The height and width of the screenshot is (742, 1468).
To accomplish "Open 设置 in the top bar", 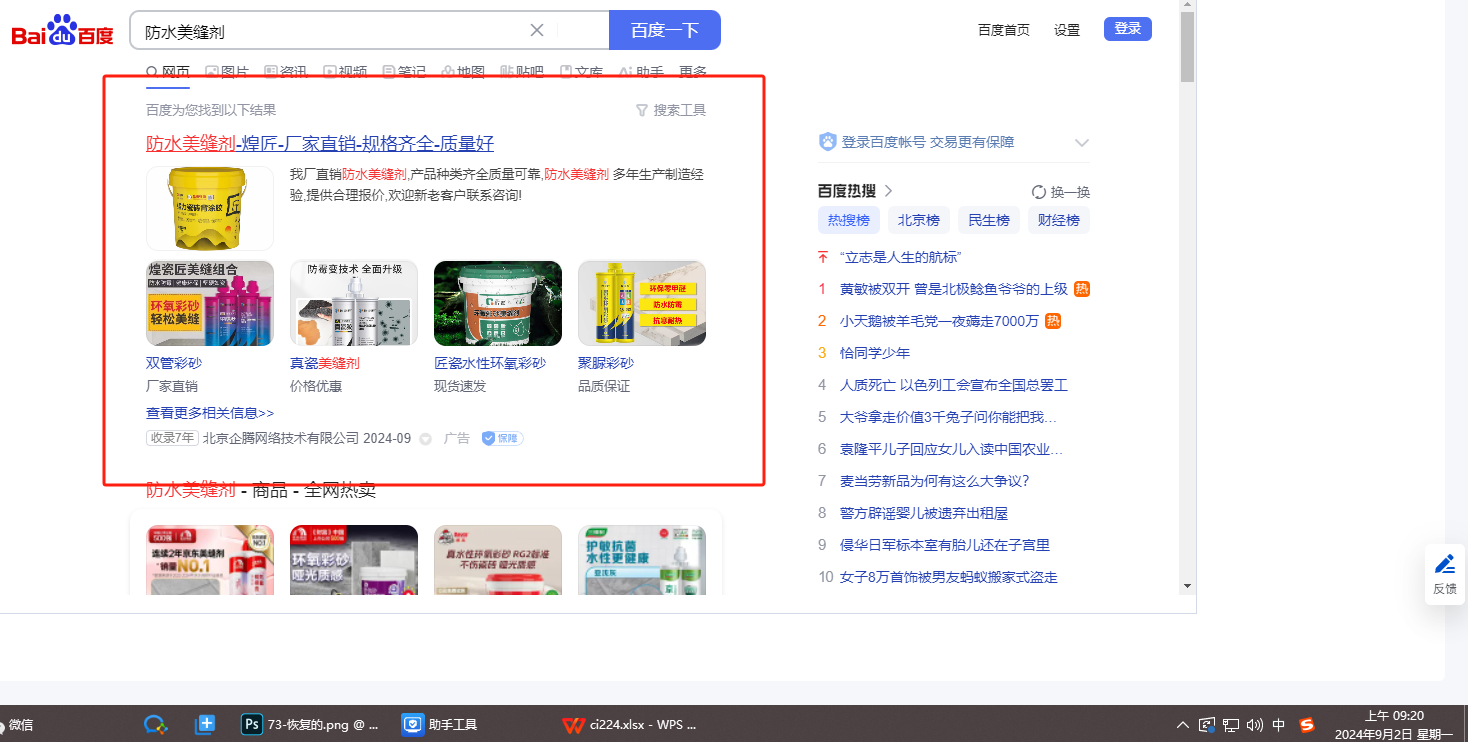I will tap(1067, 30).
